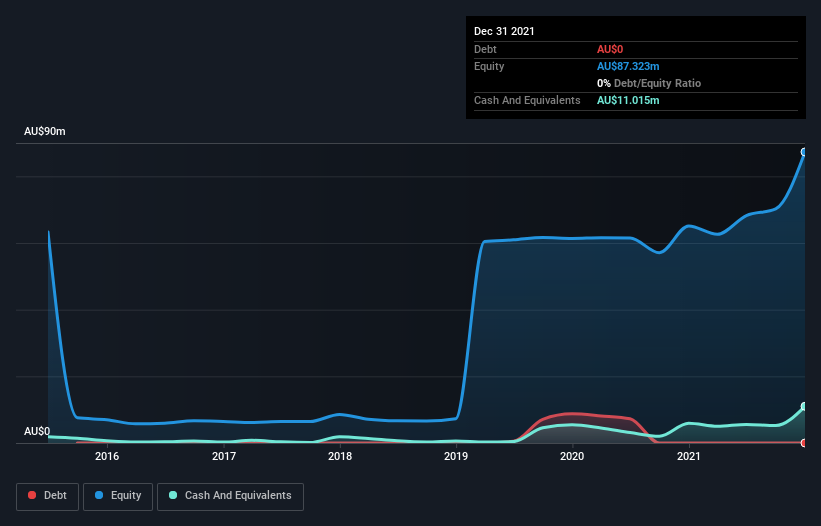Click the 2019 x-axis label

pyautogui.click(x=456, y=456)
